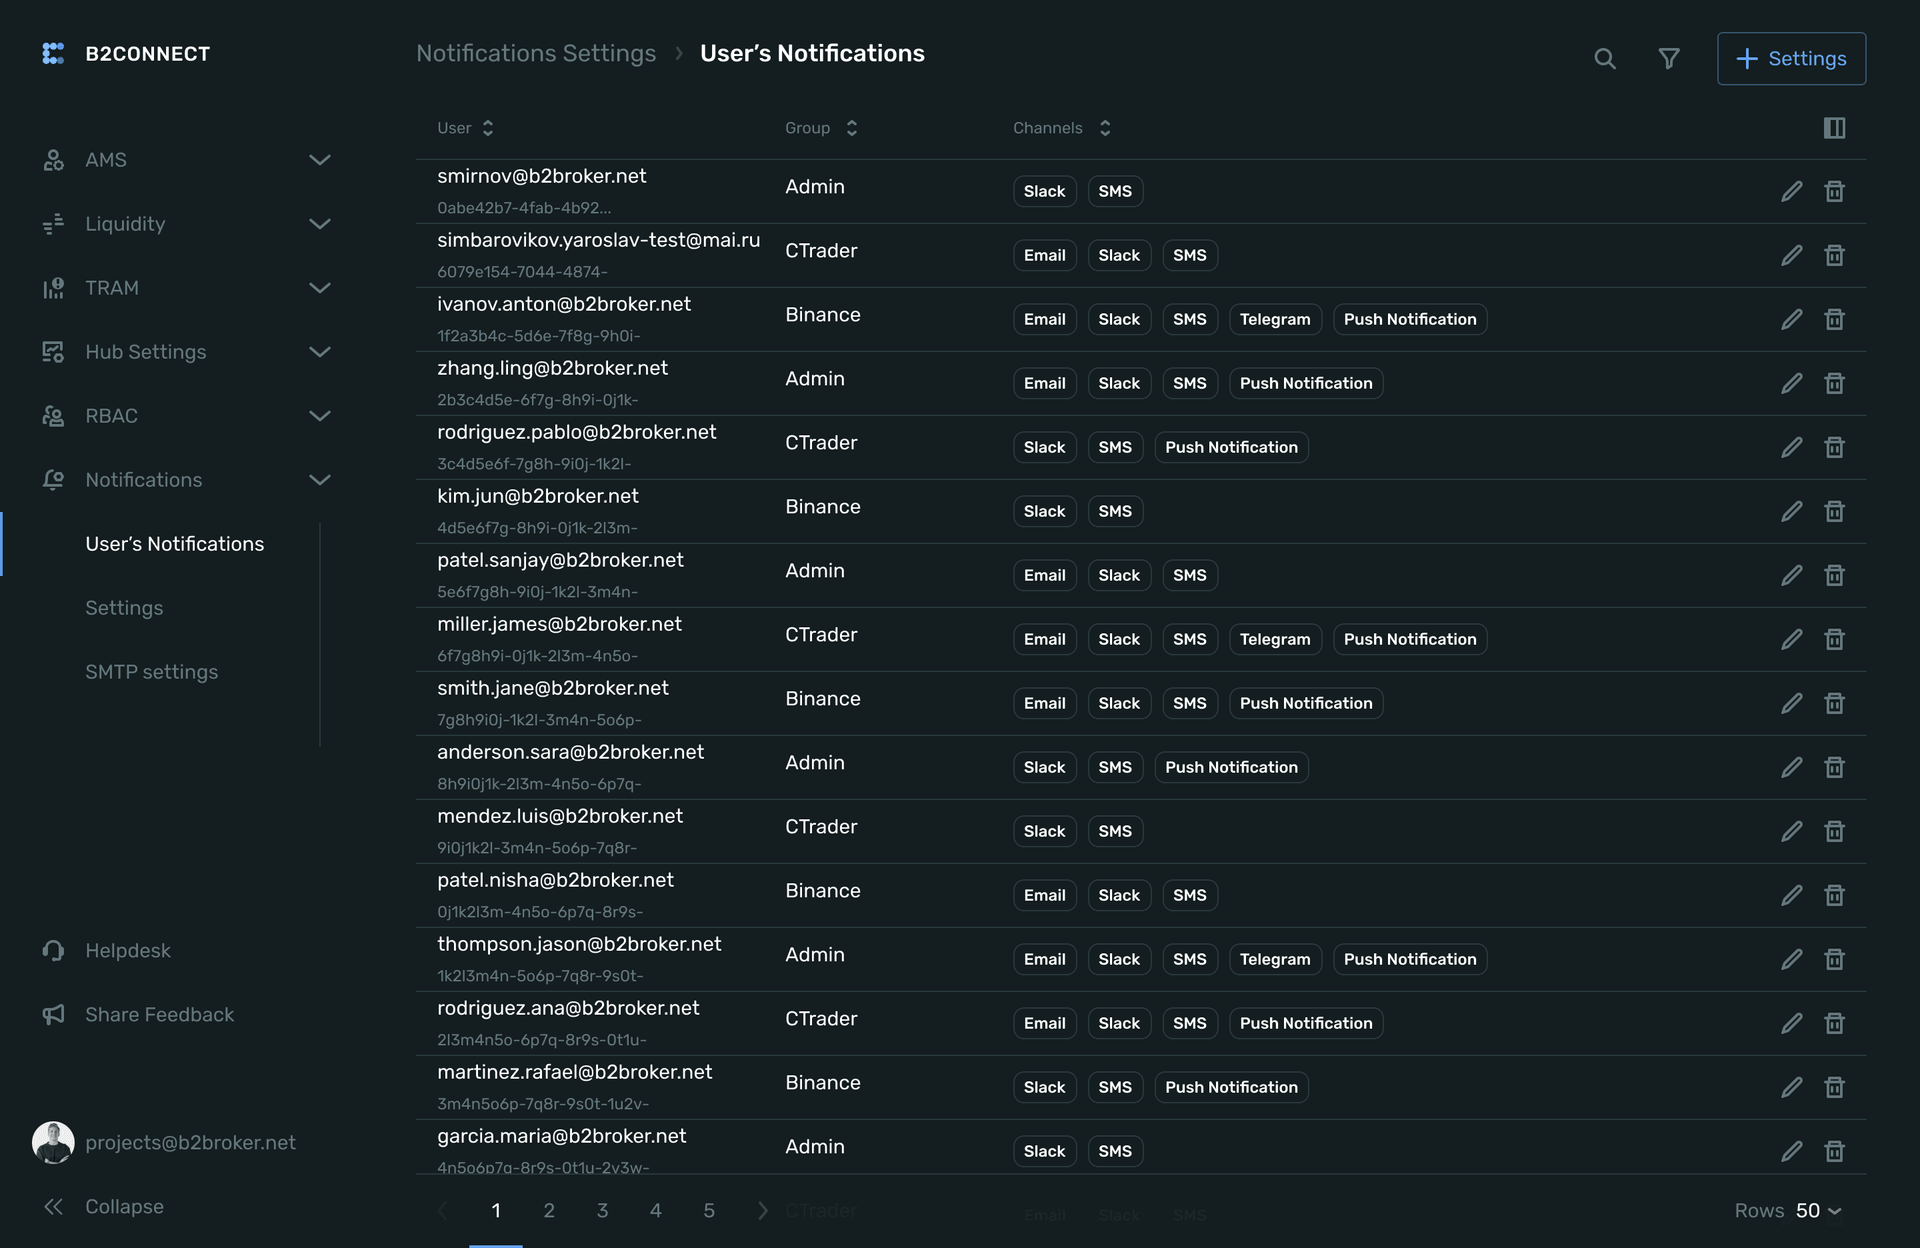Click pencil icon for miller.james@b2broker.net
The image size is (1920, 1248).
[x=1791, y=639]
